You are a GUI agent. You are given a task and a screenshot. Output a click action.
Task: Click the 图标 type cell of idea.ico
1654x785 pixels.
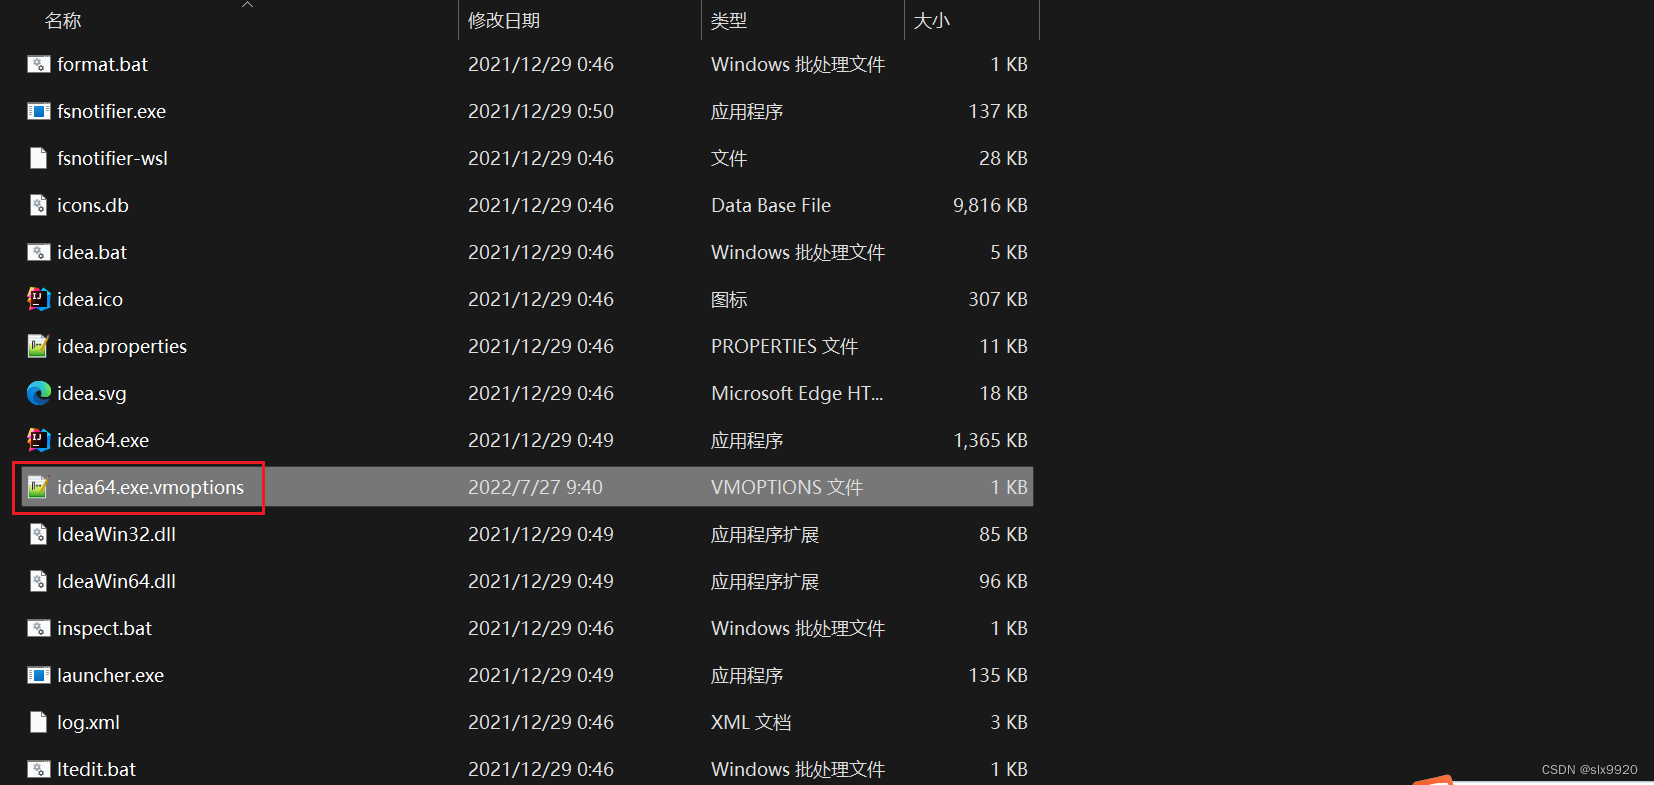(x=729, y=299)
